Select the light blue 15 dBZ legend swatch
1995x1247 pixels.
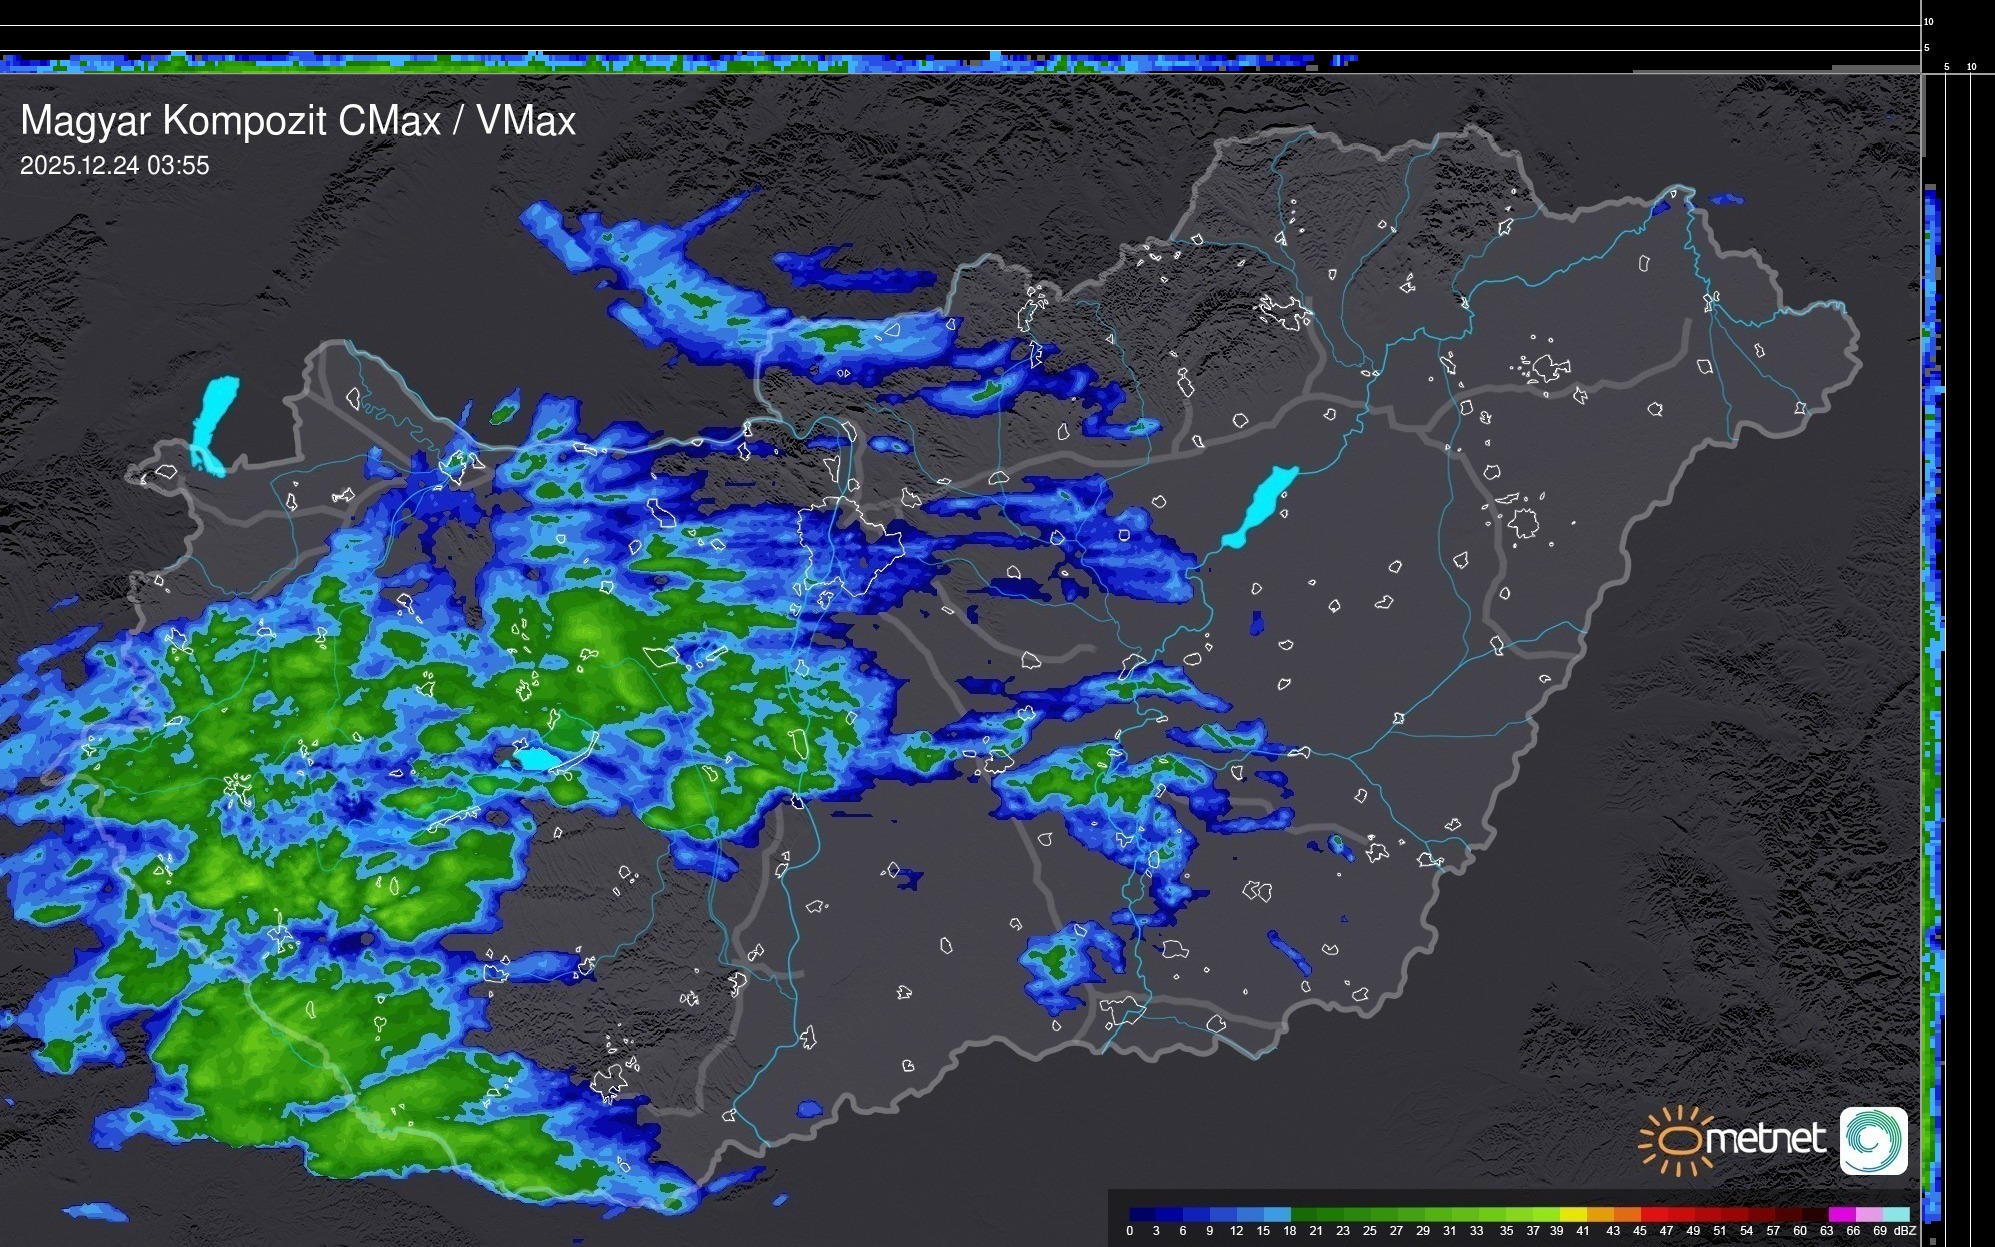point(1277,1214)
